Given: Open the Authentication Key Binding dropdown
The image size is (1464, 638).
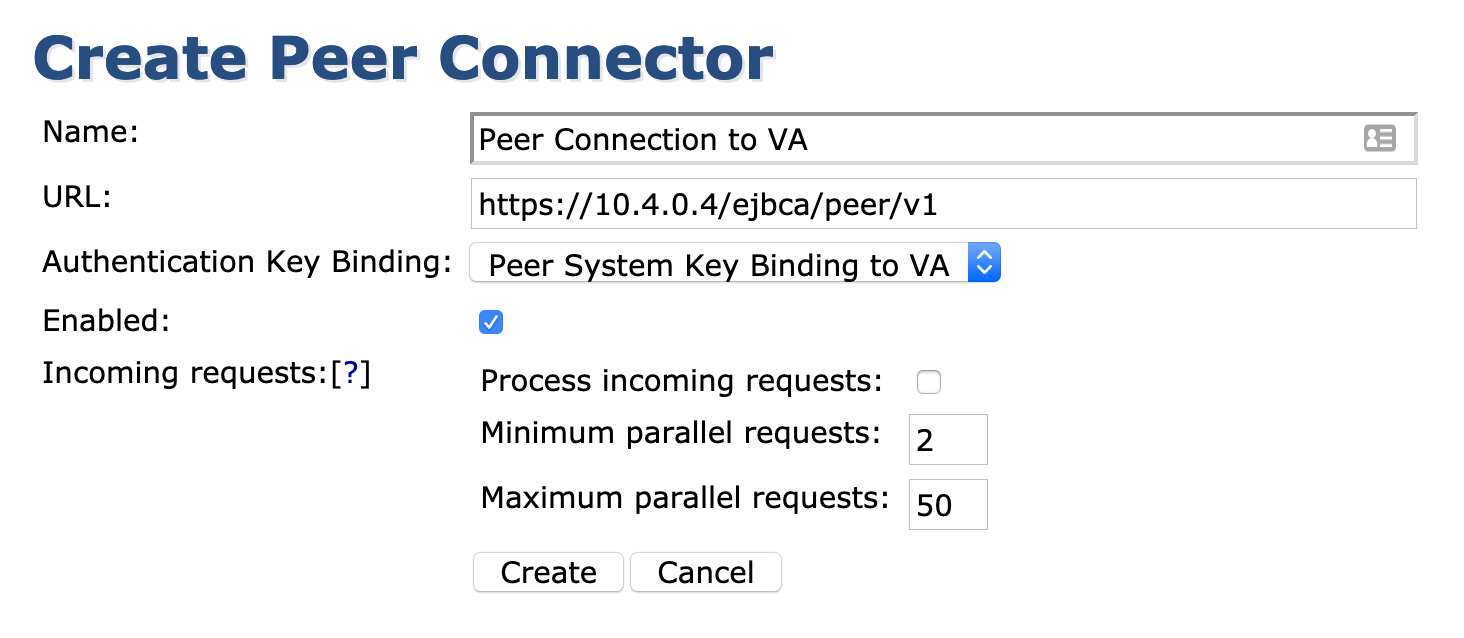Looking at the screenshot, I should click(735, 264).
